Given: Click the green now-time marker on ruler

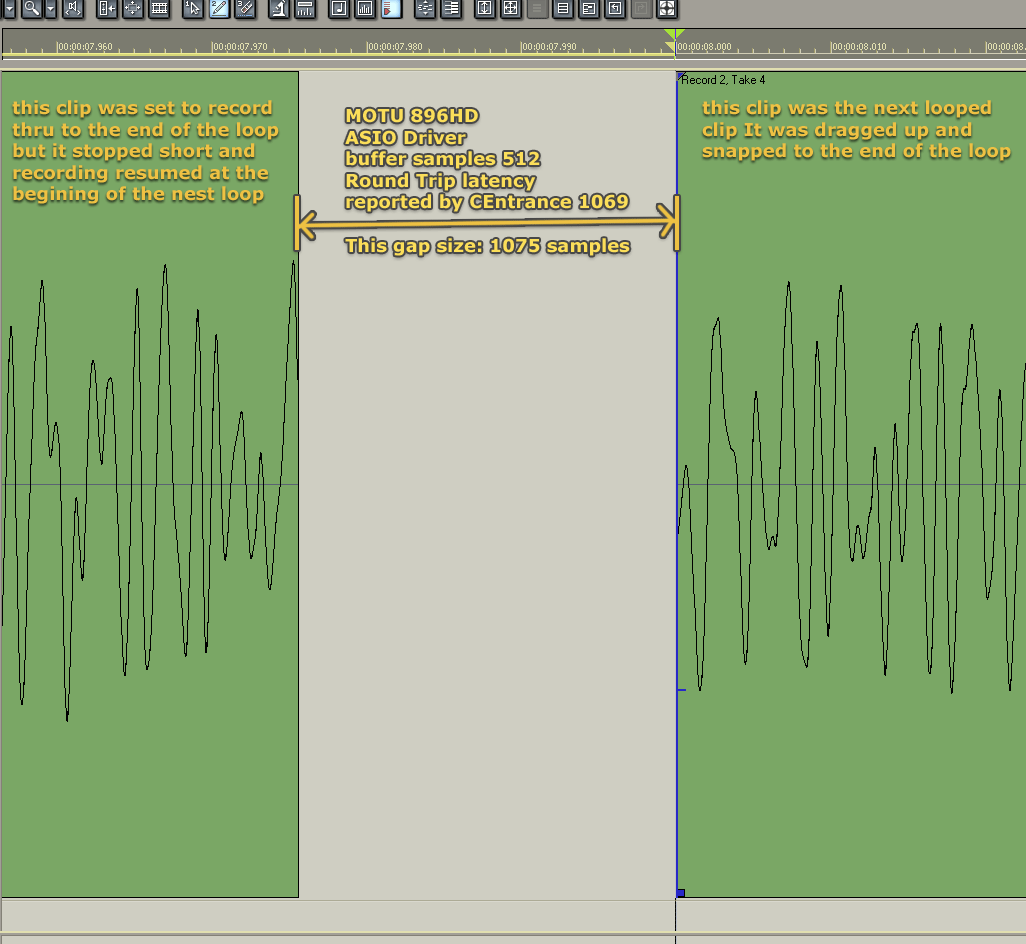Looking at the screenshot, I should click(x=675, y=37).
